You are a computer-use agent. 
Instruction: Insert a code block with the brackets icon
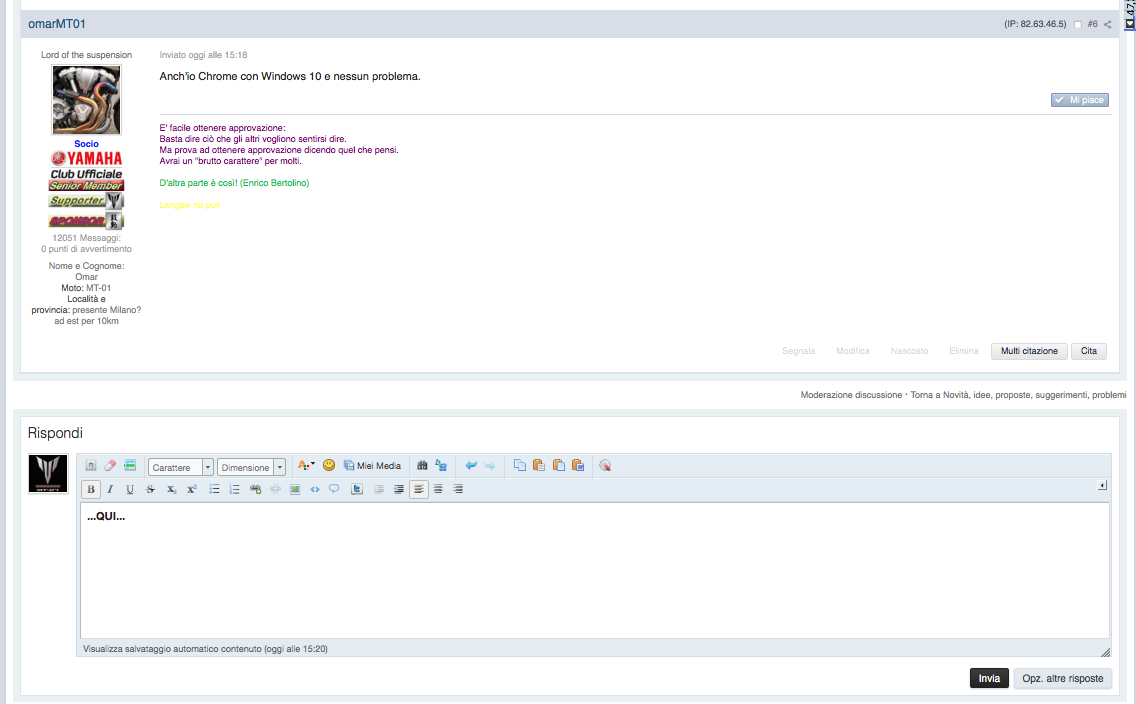(315, 489)
